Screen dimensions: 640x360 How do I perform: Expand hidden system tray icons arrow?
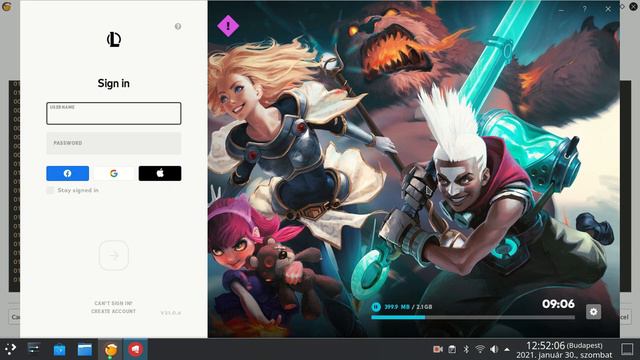tap(507, 349)
